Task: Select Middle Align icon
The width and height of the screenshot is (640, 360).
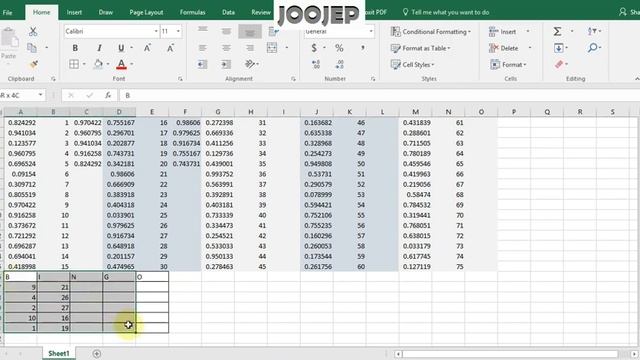Action: coord(226,31)
